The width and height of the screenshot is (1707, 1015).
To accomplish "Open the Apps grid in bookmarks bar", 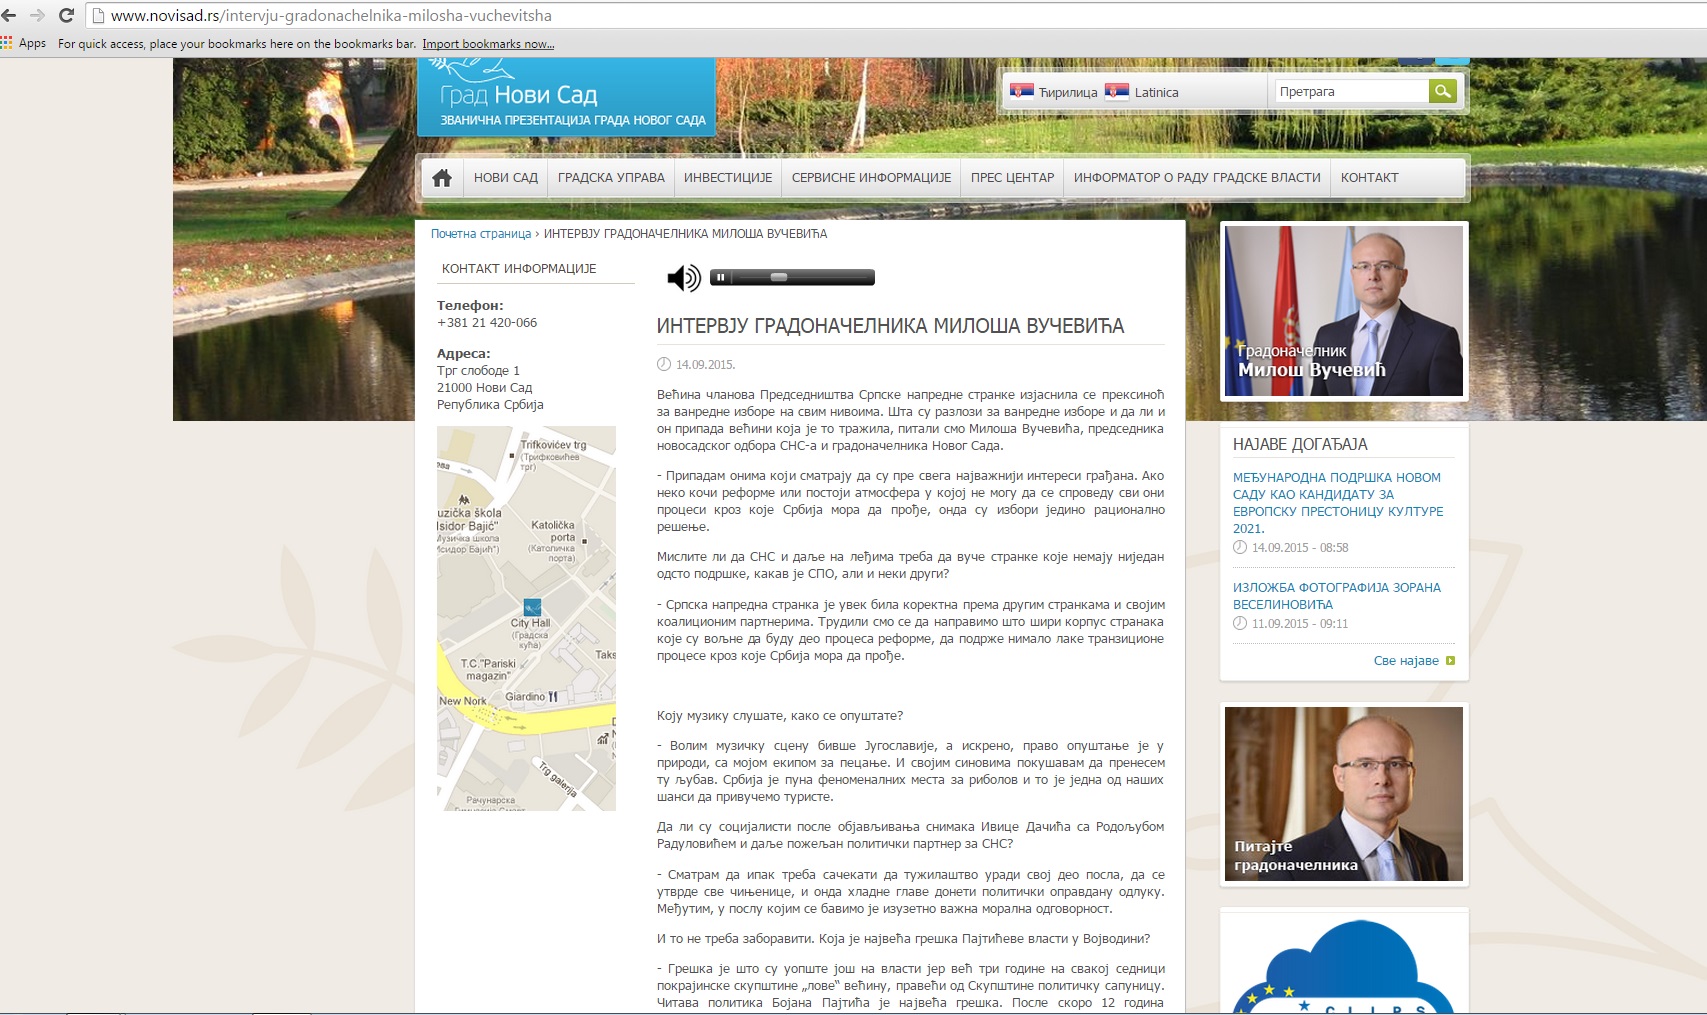I will click(24, 43).
